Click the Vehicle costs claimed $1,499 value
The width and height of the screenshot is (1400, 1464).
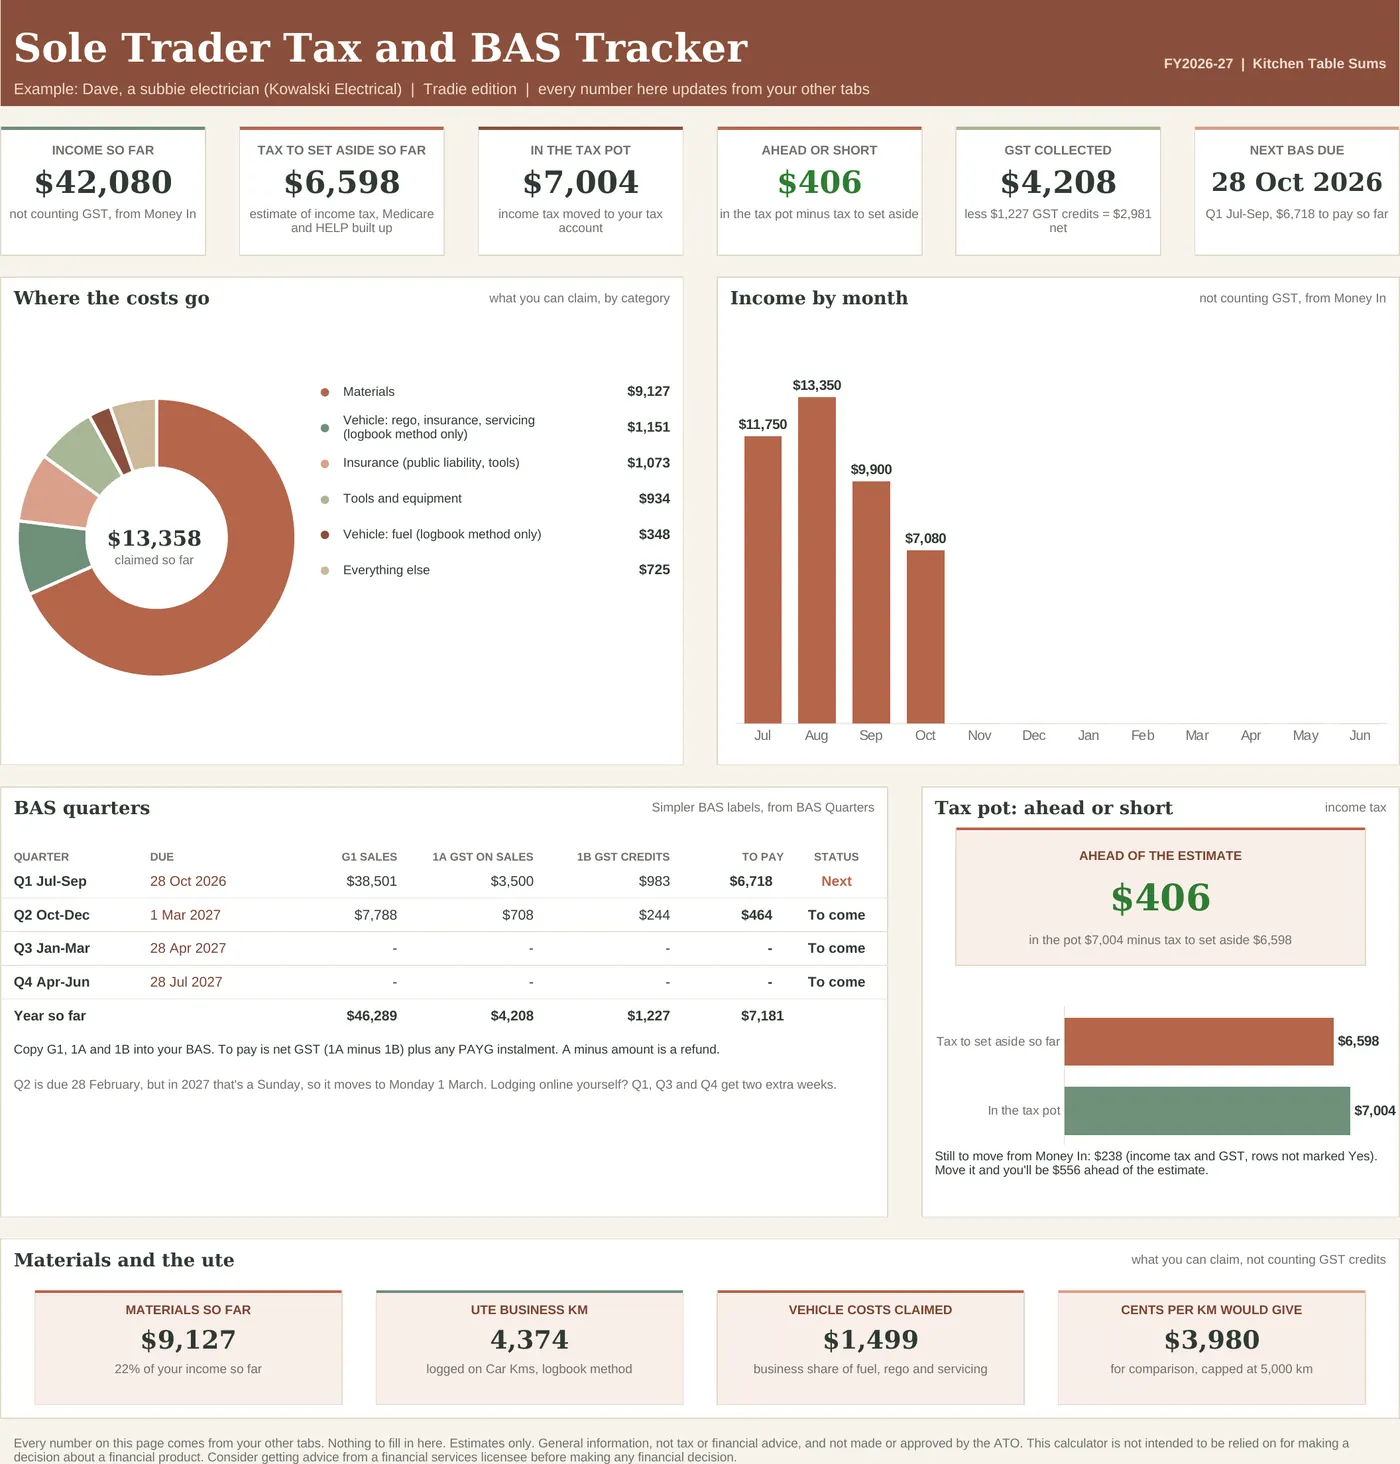point(870,1340)
